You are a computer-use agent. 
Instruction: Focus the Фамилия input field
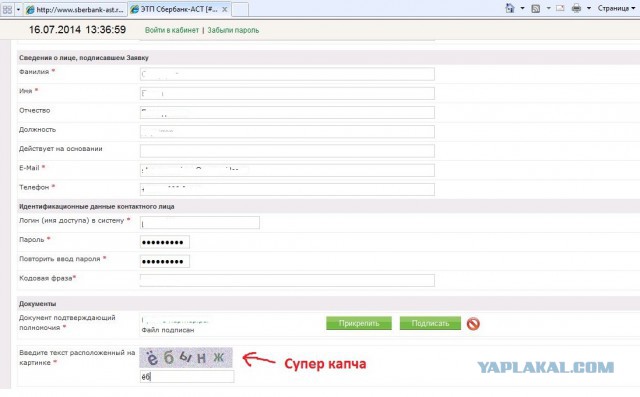point(287,74)
